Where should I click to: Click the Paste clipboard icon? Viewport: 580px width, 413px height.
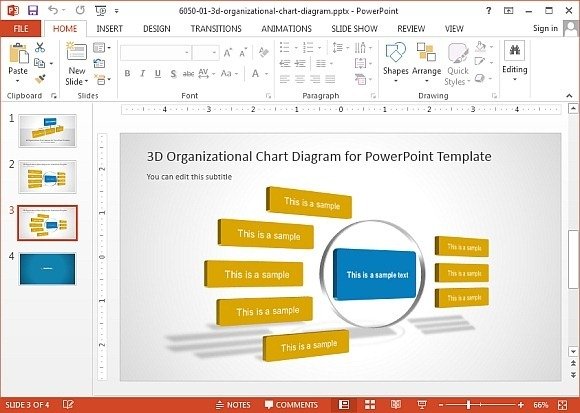[18, 54]
